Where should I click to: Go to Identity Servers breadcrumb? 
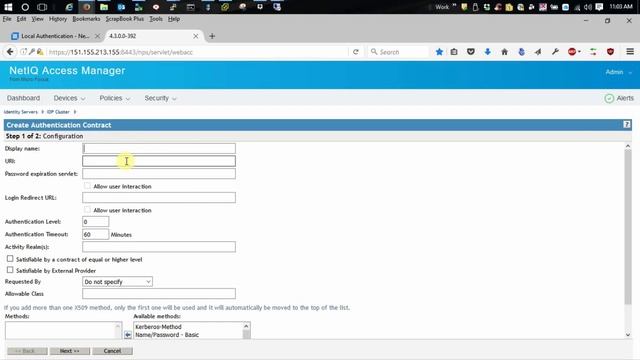[20, 112]
